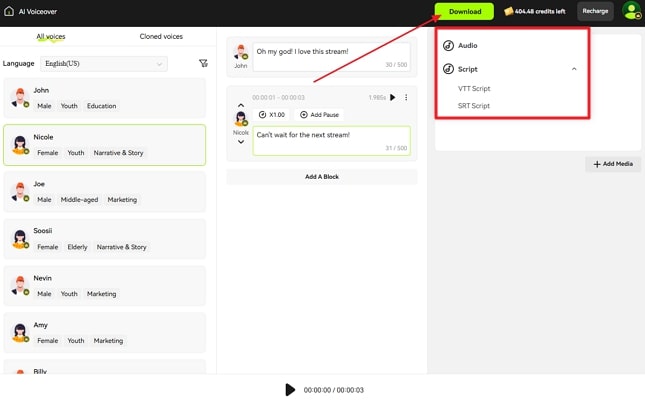This screenshot has height=400, width=645.
Task: Click Joe's avatar in the voice list
Action: [x=20, y=191]
